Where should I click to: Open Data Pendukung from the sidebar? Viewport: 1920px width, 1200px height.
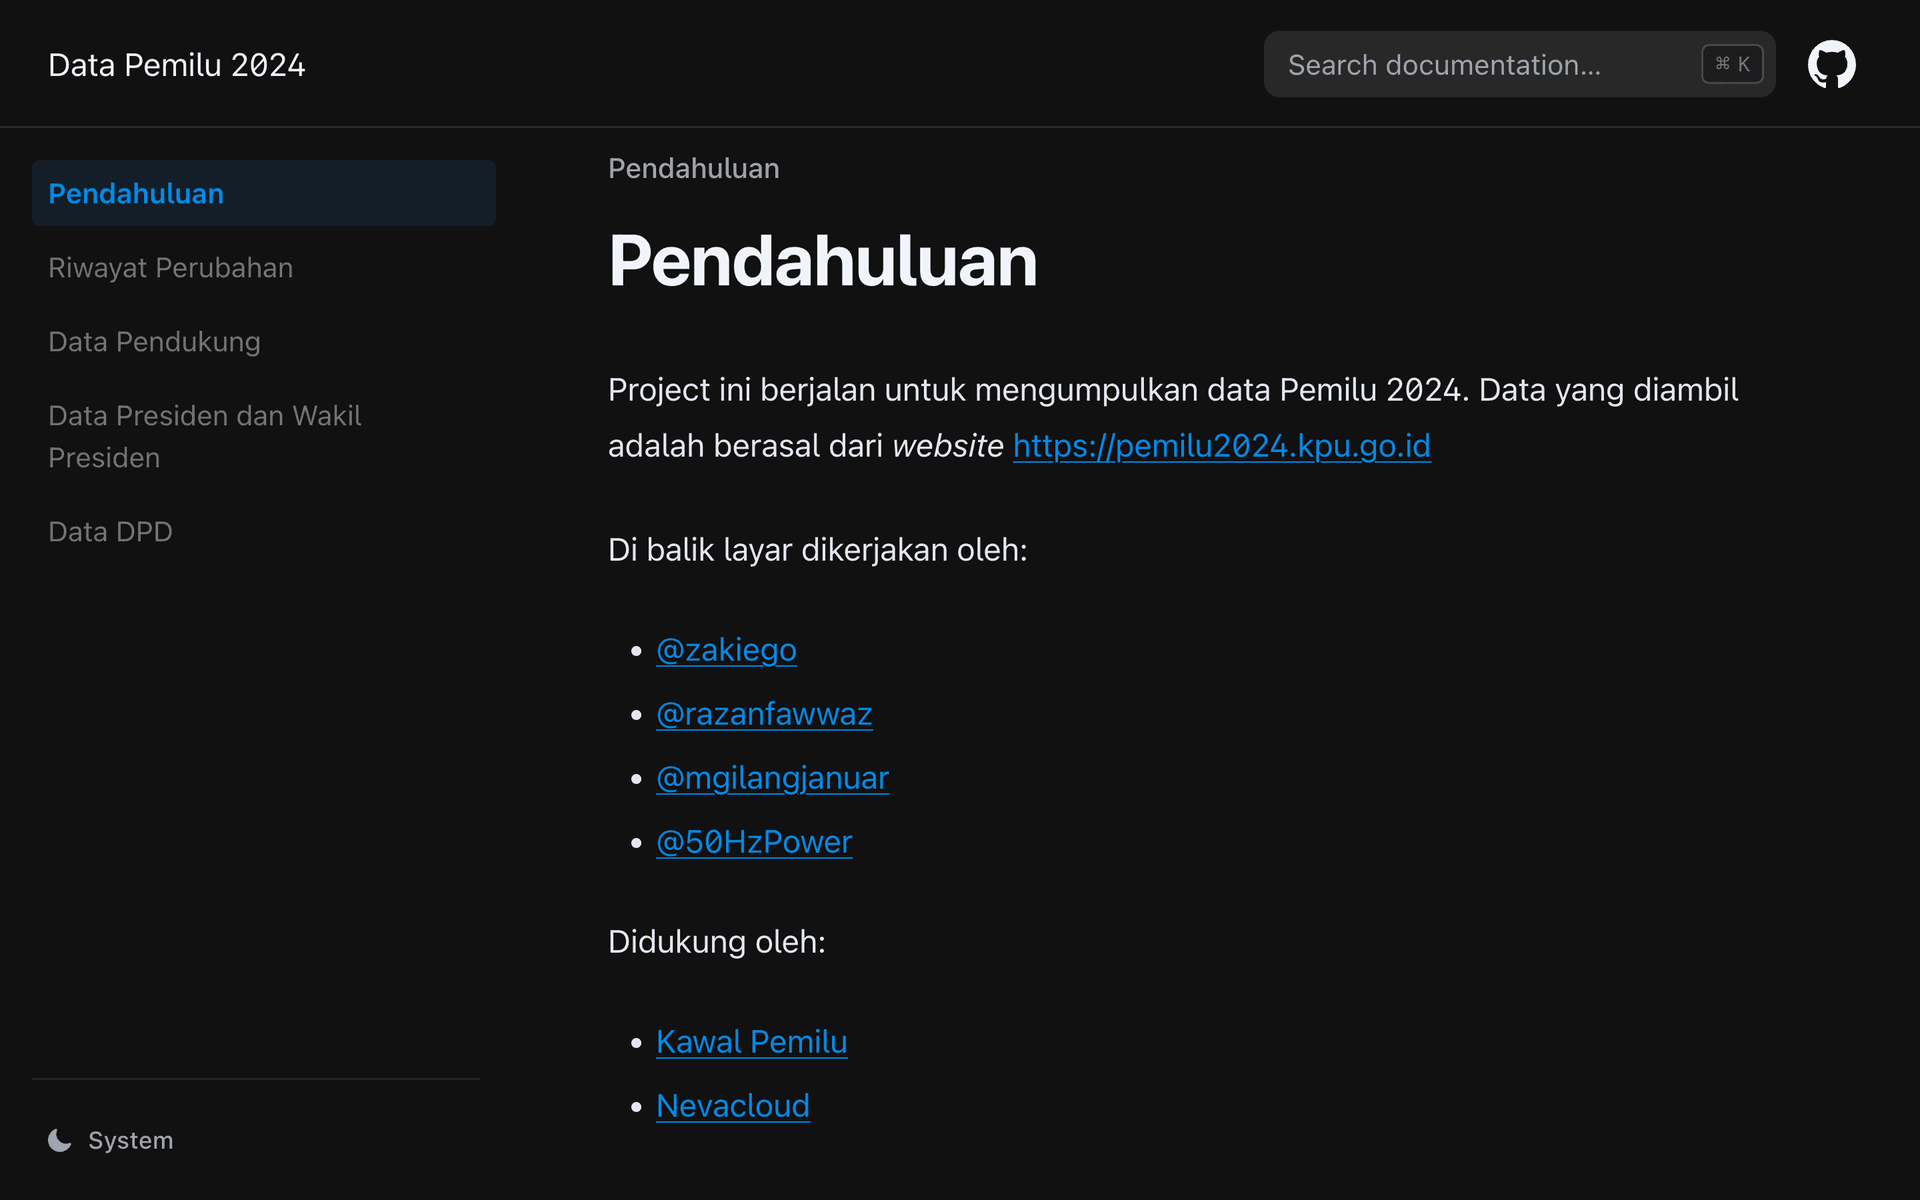click(154, 341)
